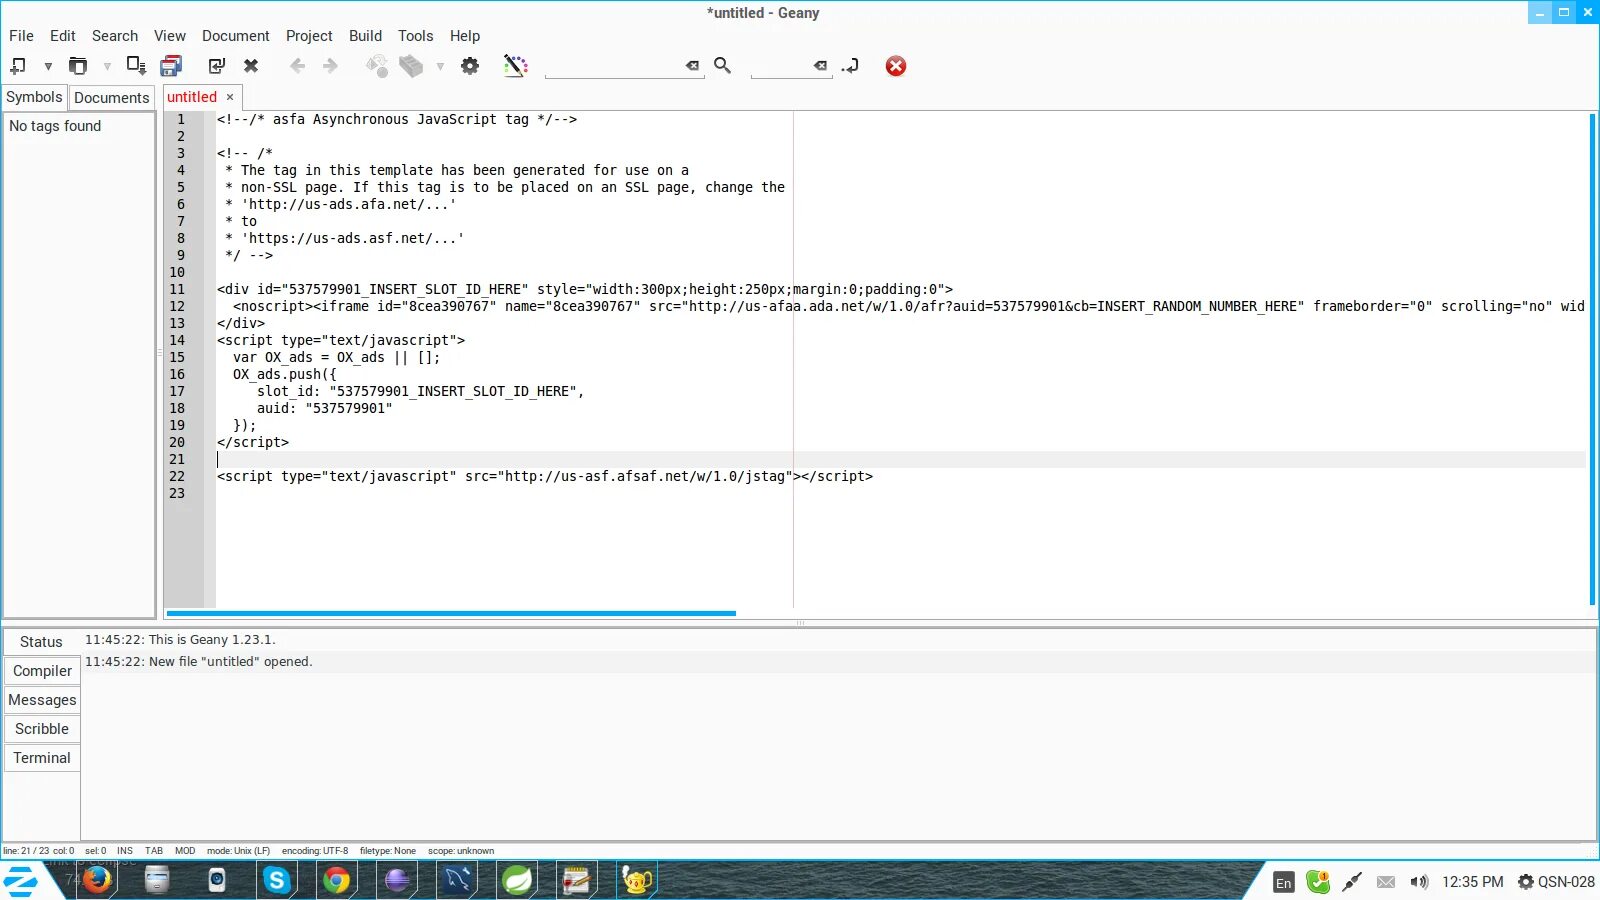Expand the New file template dropdown arrow
1600x900 pixels.
point(48,66)
